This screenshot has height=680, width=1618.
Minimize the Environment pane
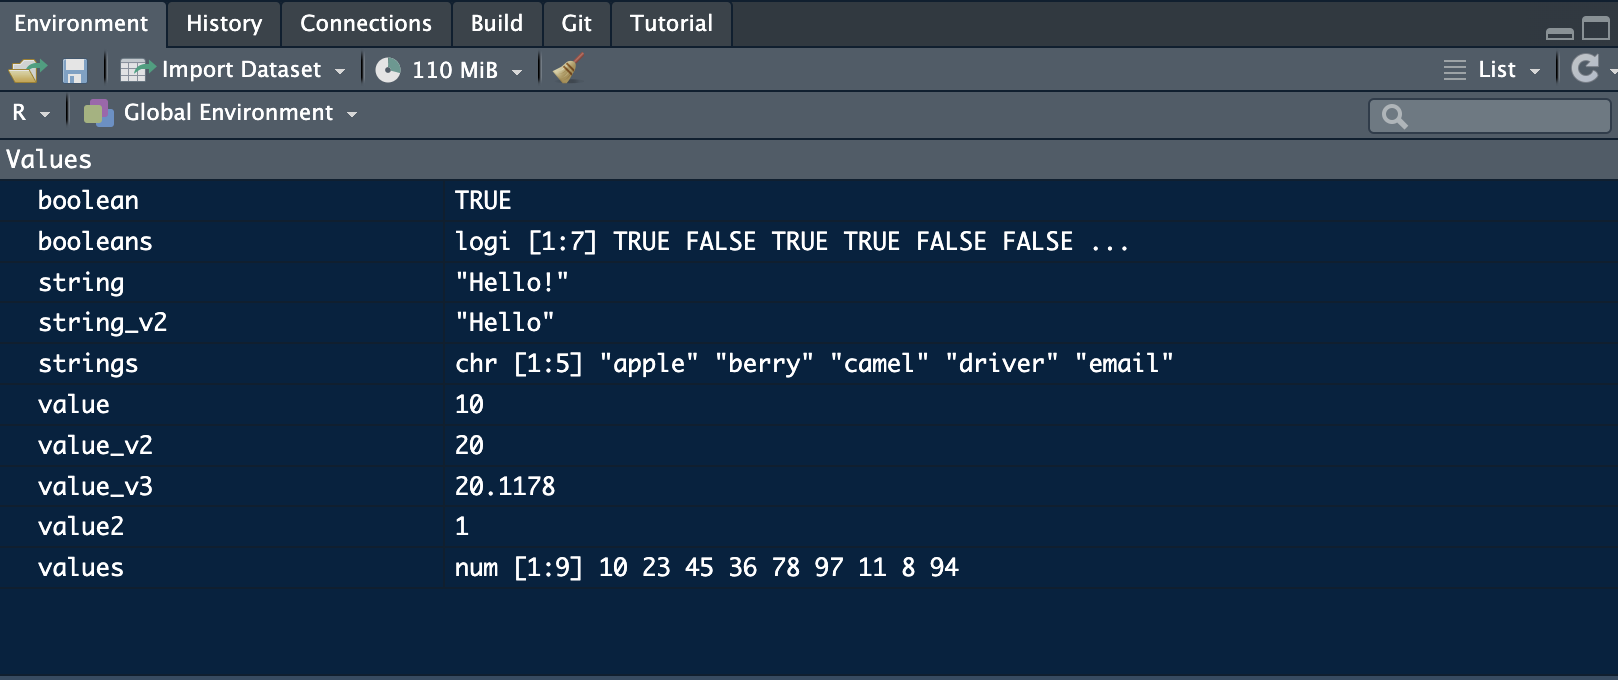click(x=1559, y=31)
